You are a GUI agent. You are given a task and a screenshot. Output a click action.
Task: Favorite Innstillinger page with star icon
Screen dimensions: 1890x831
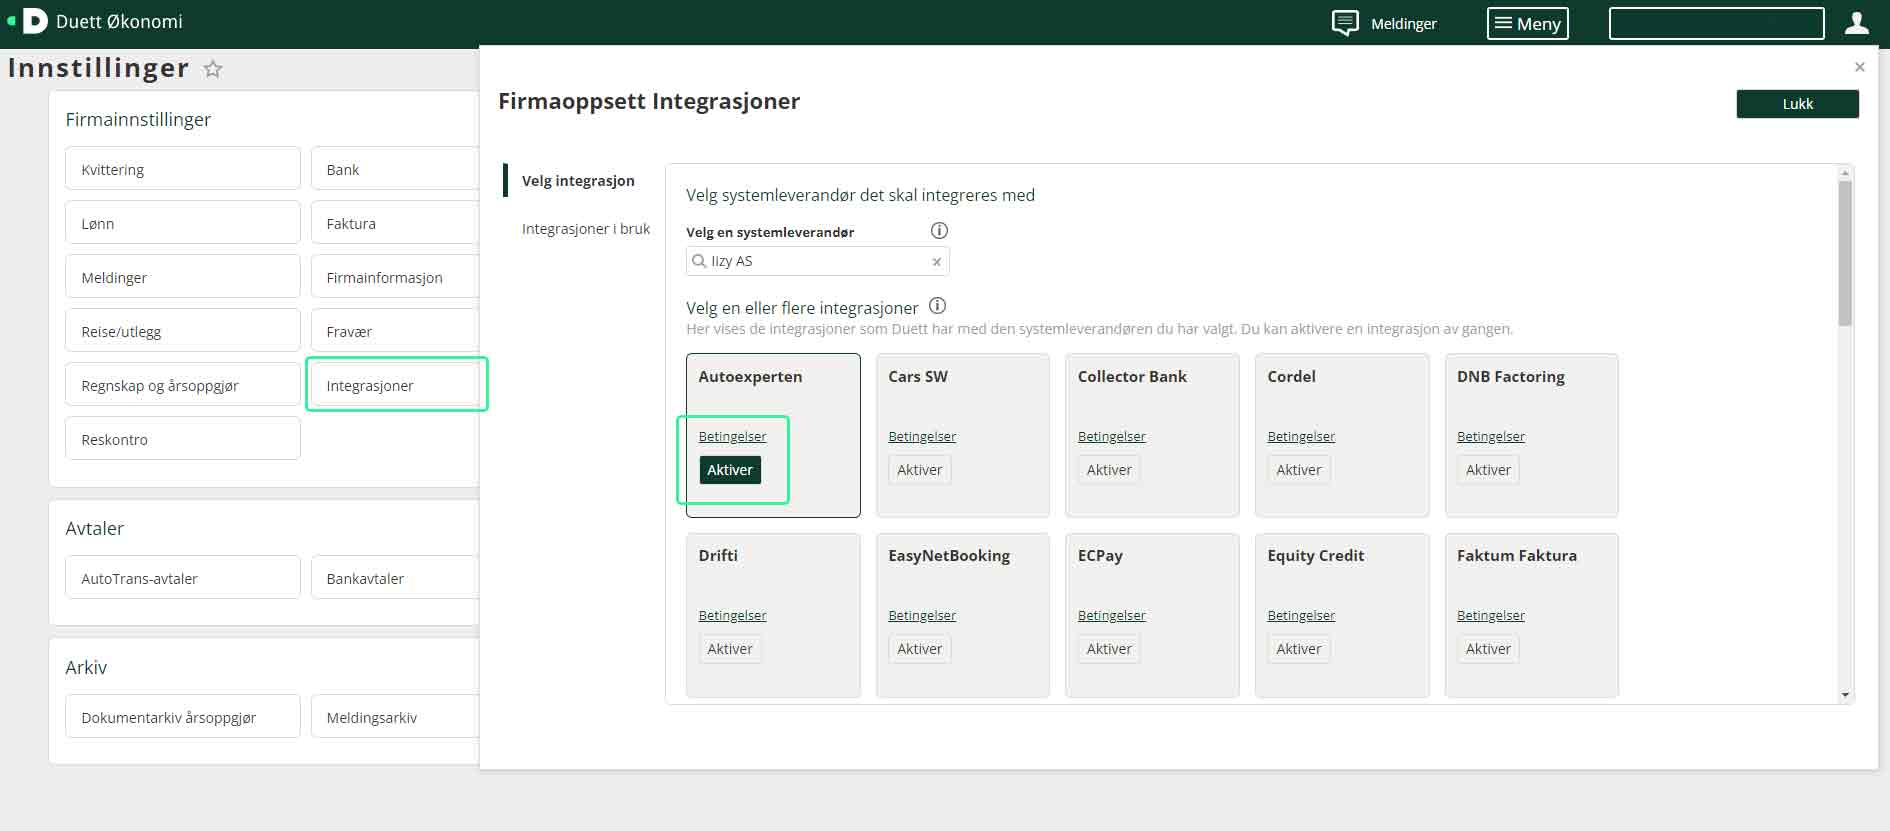tap(213, 69)
